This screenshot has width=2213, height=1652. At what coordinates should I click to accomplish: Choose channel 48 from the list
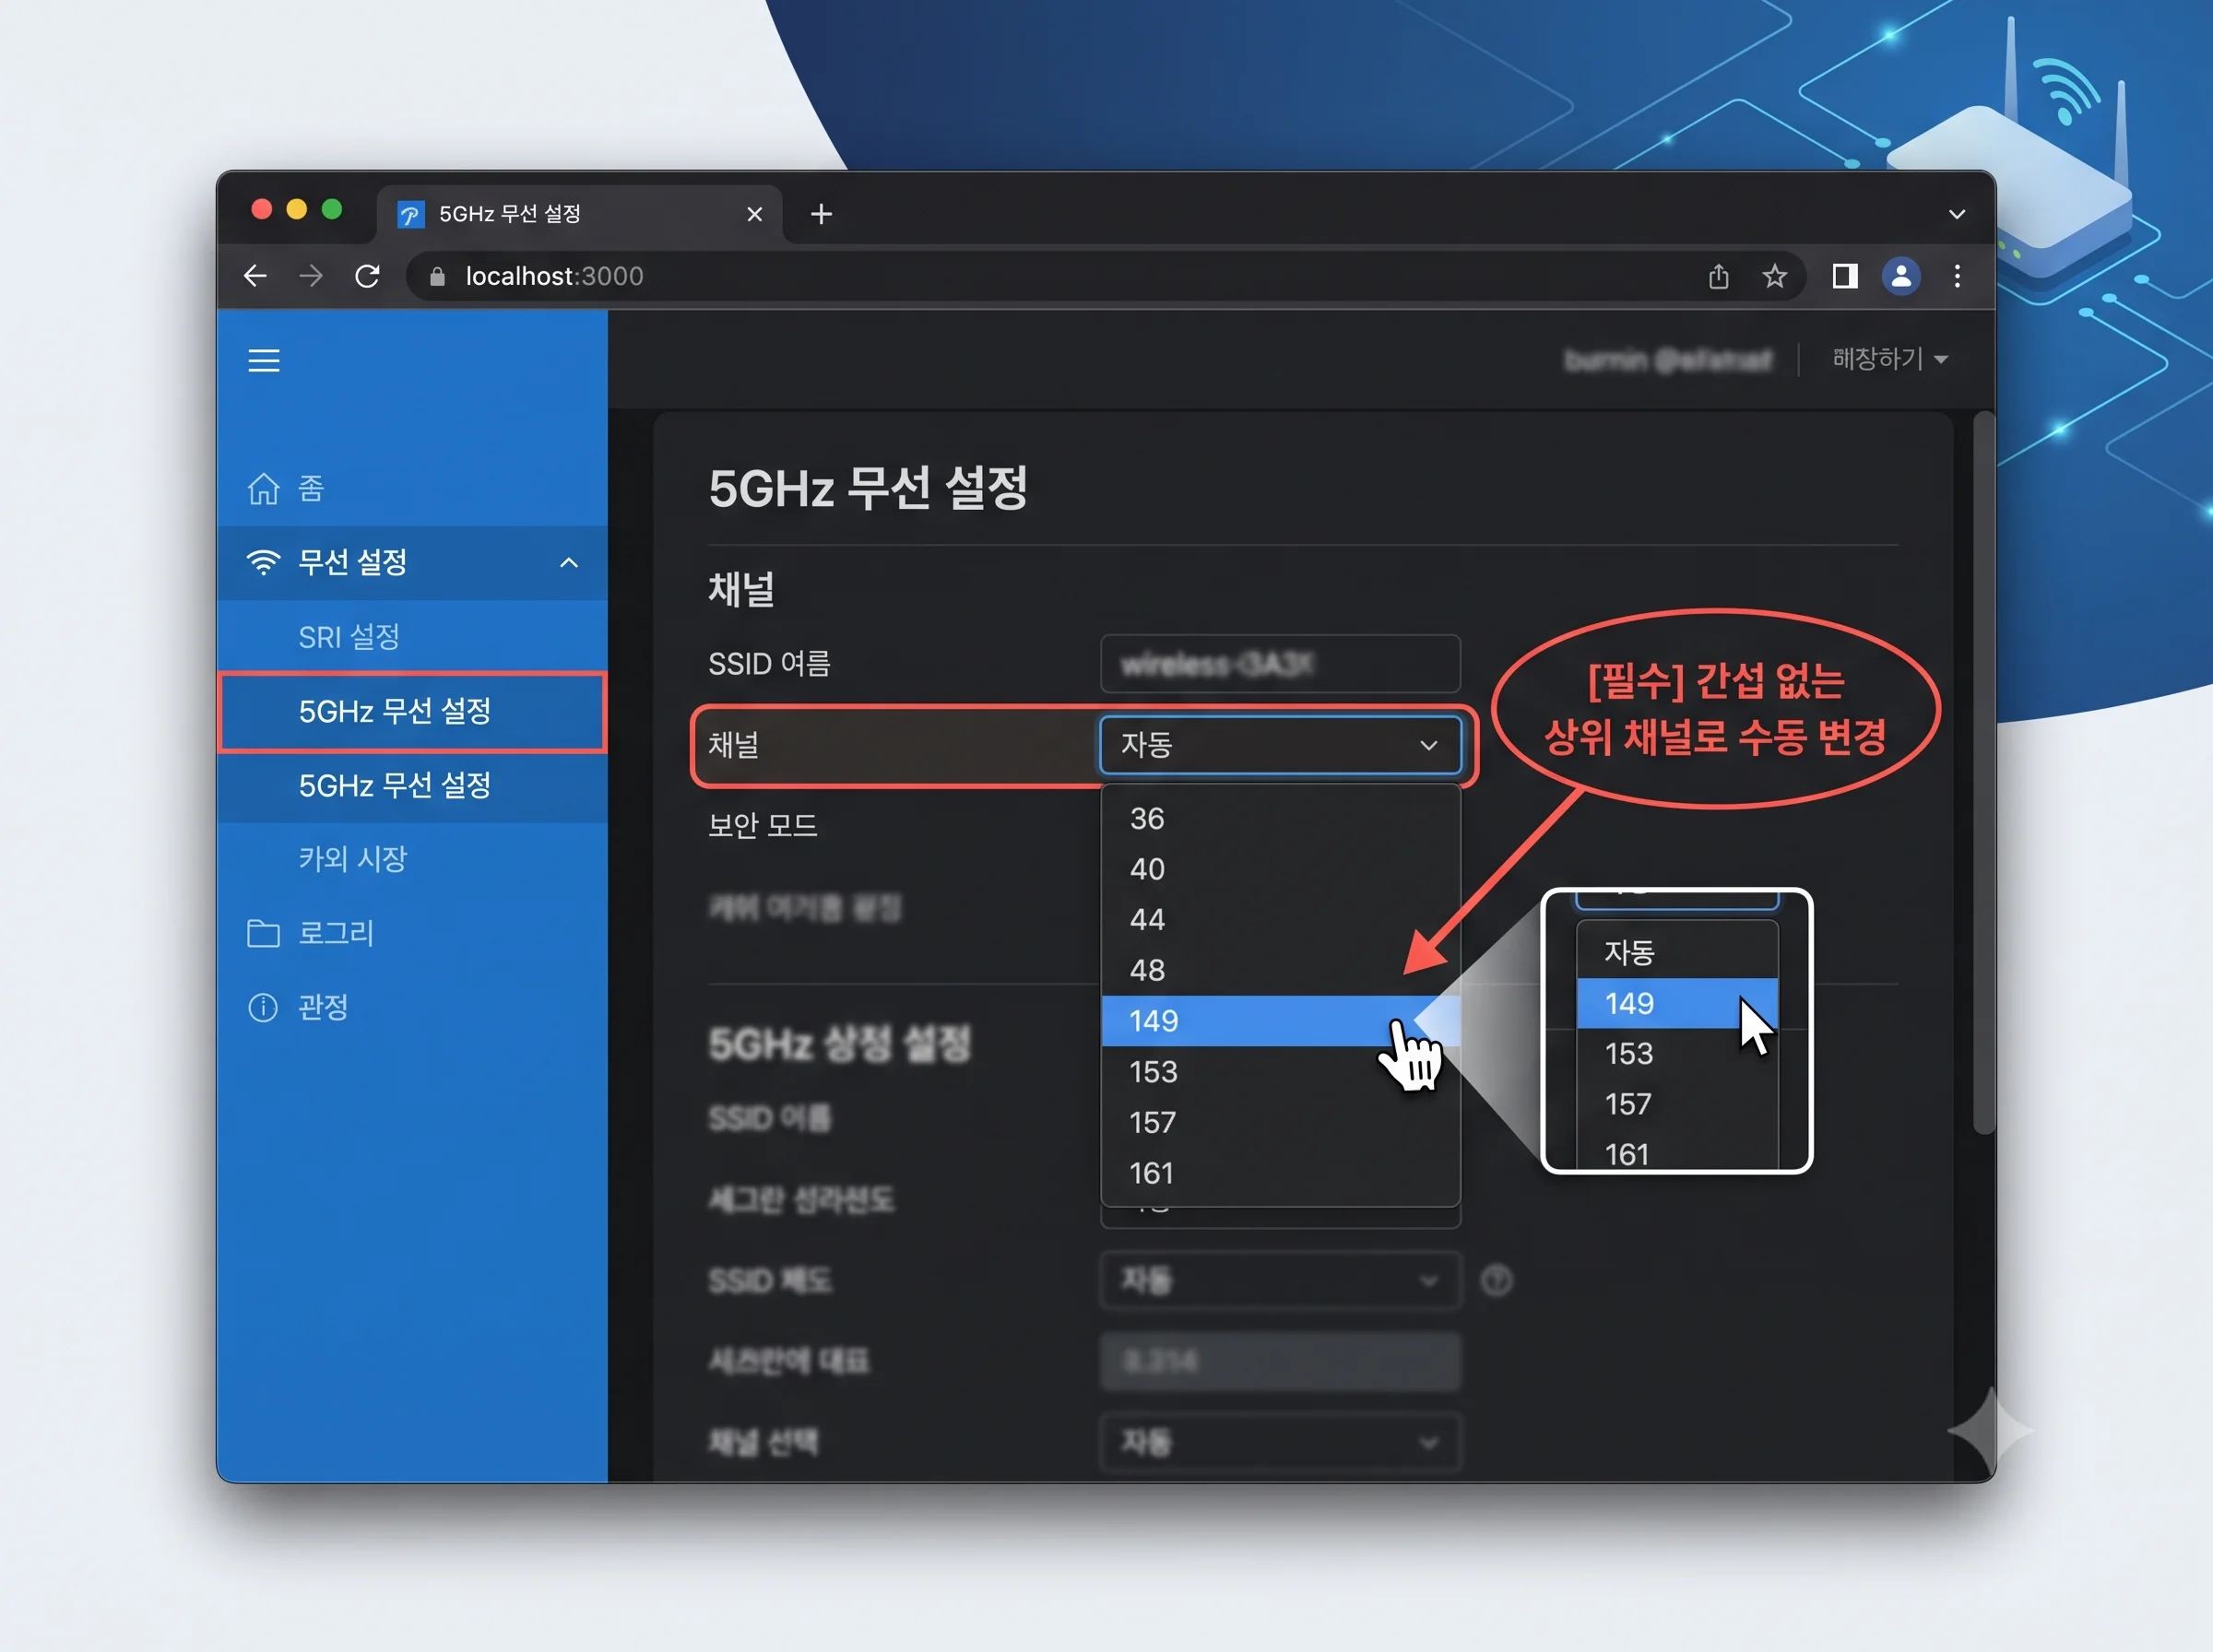pyautogui.click(x=1280, y=970)
